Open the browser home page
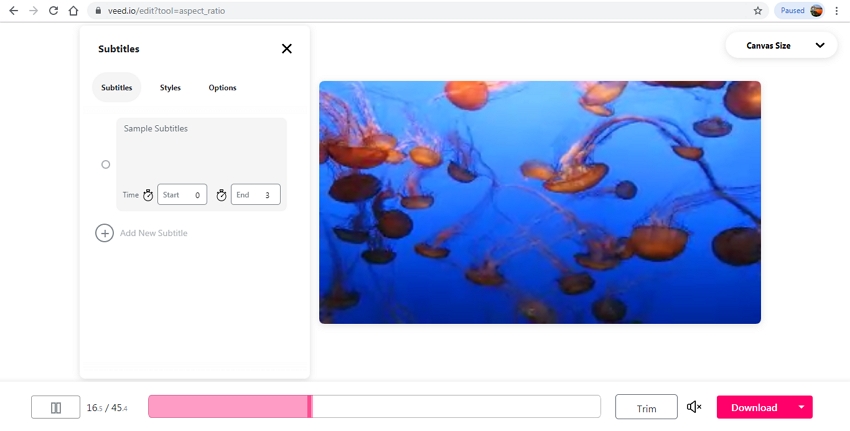Image resolution: width=850 pixels, height=431 pixels. point(73,10)
